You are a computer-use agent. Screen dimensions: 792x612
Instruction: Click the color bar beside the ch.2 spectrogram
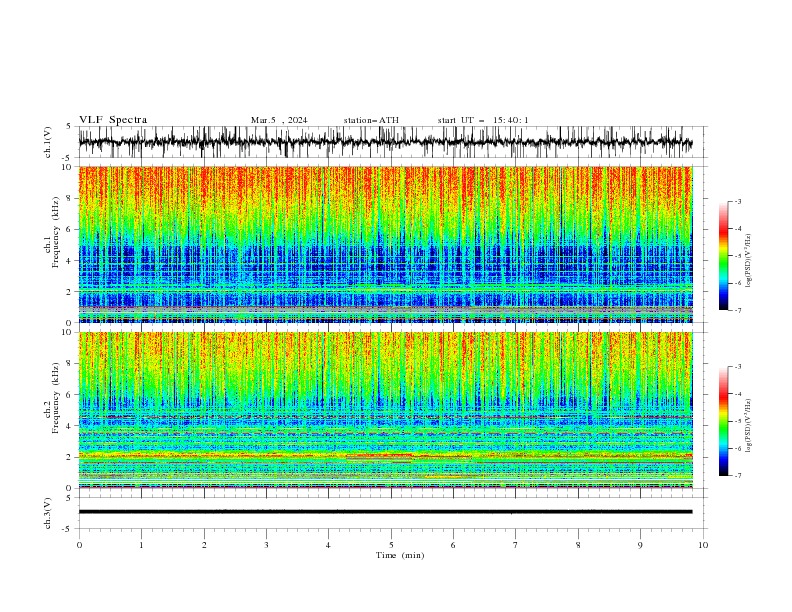[723, 421]
